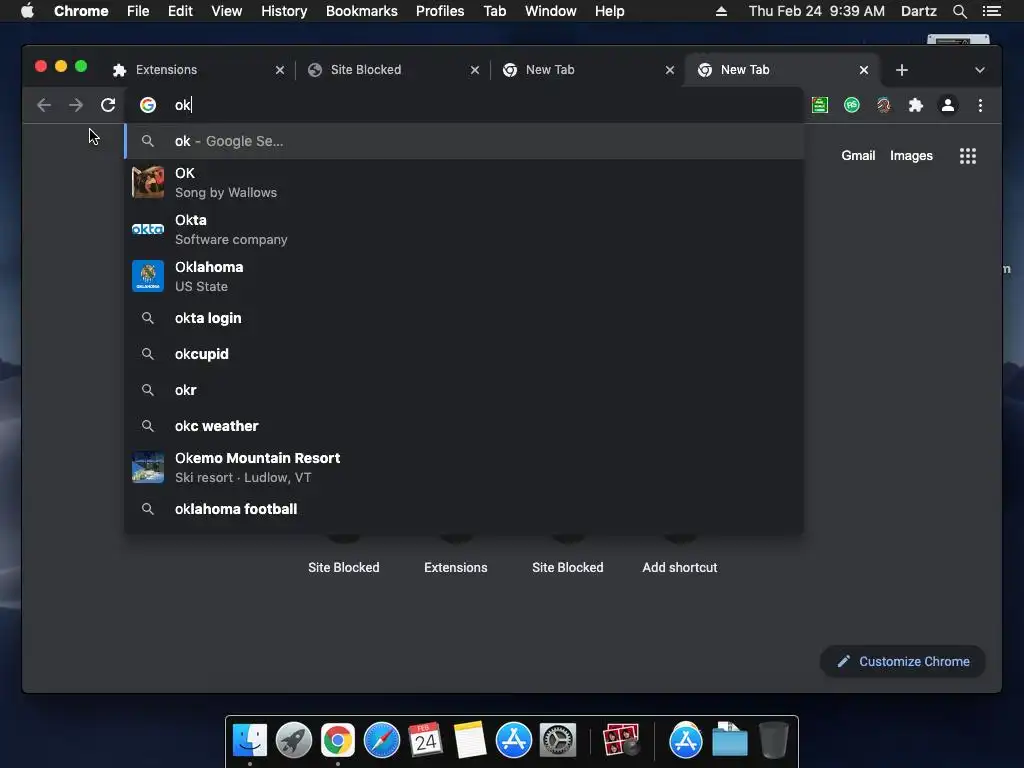
Task: Open the profile avatar menu
Action: click(x=948, y=105)
